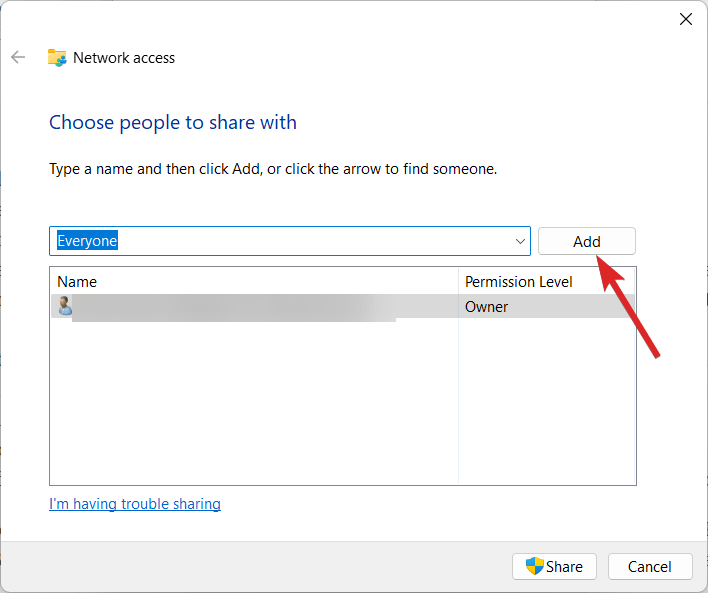Click the Owner permission level cell
The height and width of the screenshot is (593, 708).
point(487,307)
